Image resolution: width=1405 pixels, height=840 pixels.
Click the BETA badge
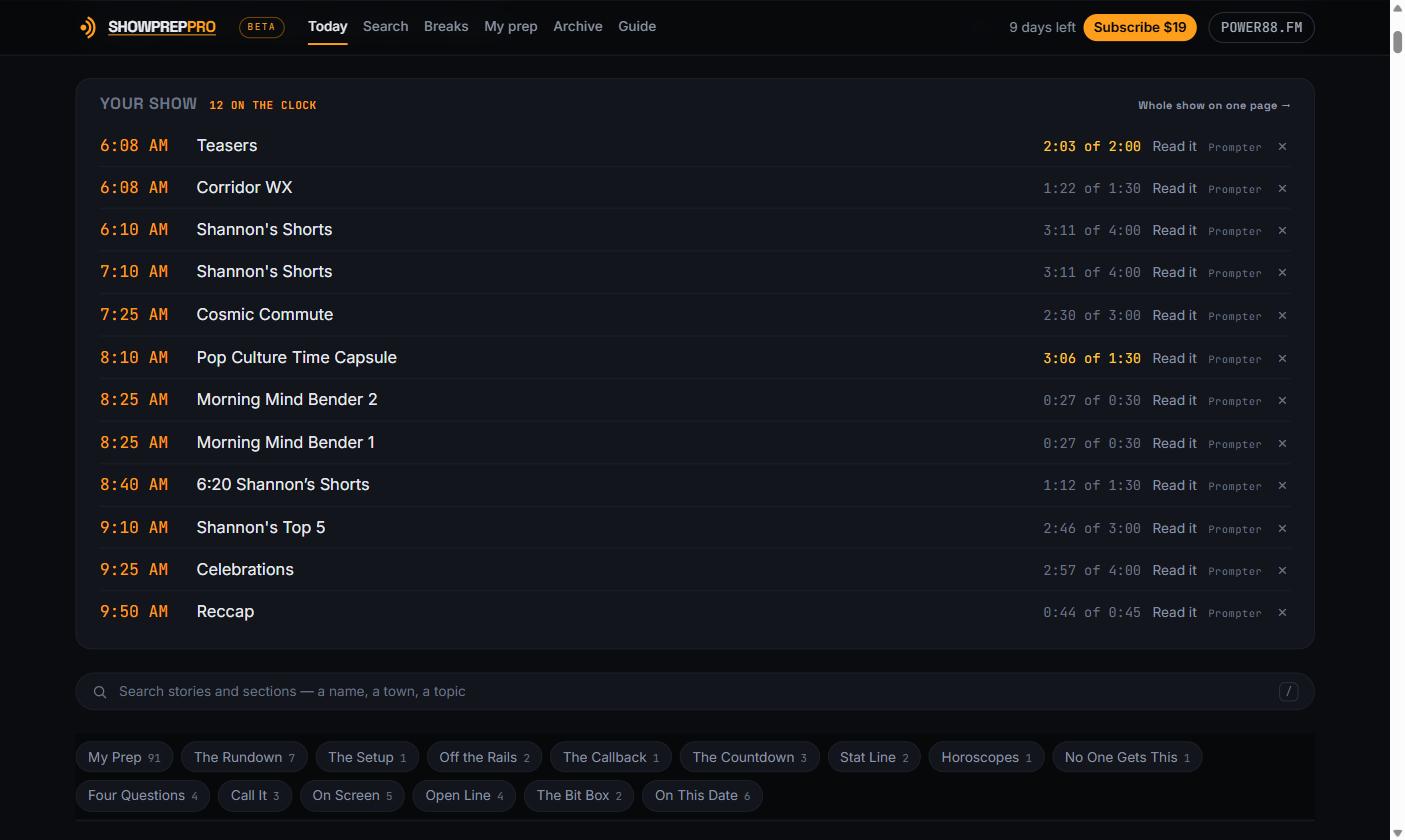(x=261, y=27)
